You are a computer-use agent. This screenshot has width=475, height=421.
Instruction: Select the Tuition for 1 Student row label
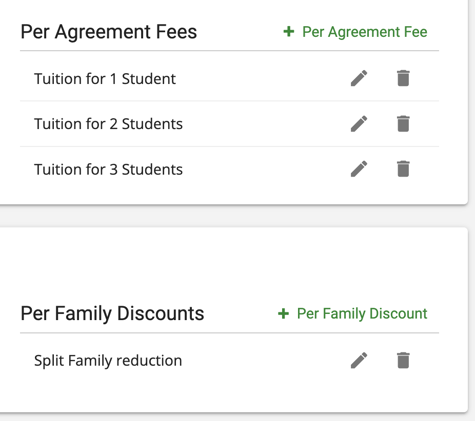(105, 79)
